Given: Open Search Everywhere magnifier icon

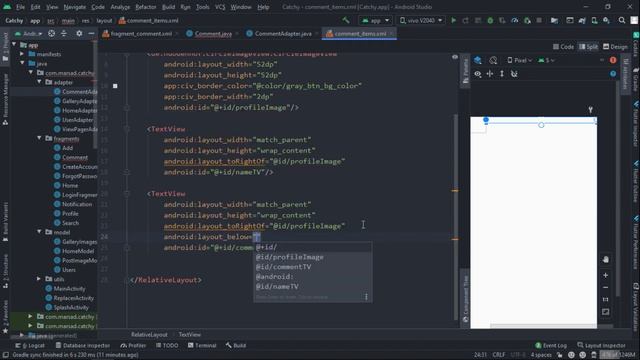Looking at the screenshot, I should tap(622, 20).
